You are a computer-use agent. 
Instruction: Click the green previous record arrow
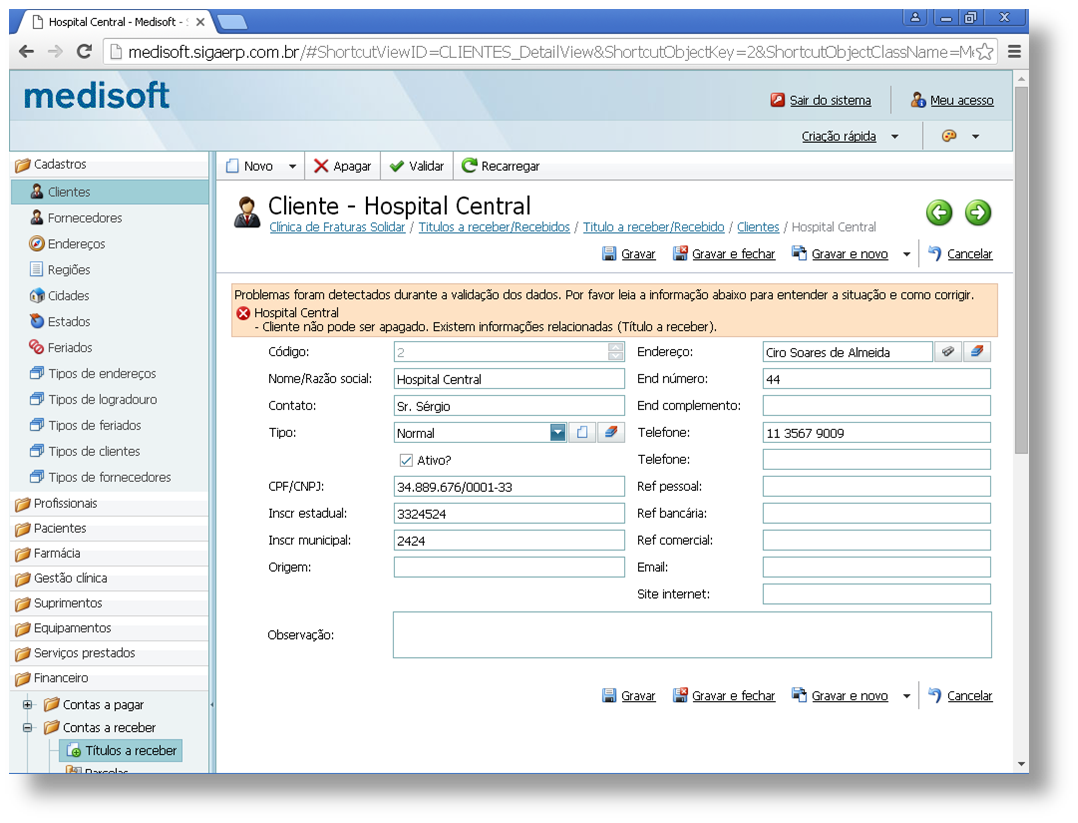click(939, 212)
